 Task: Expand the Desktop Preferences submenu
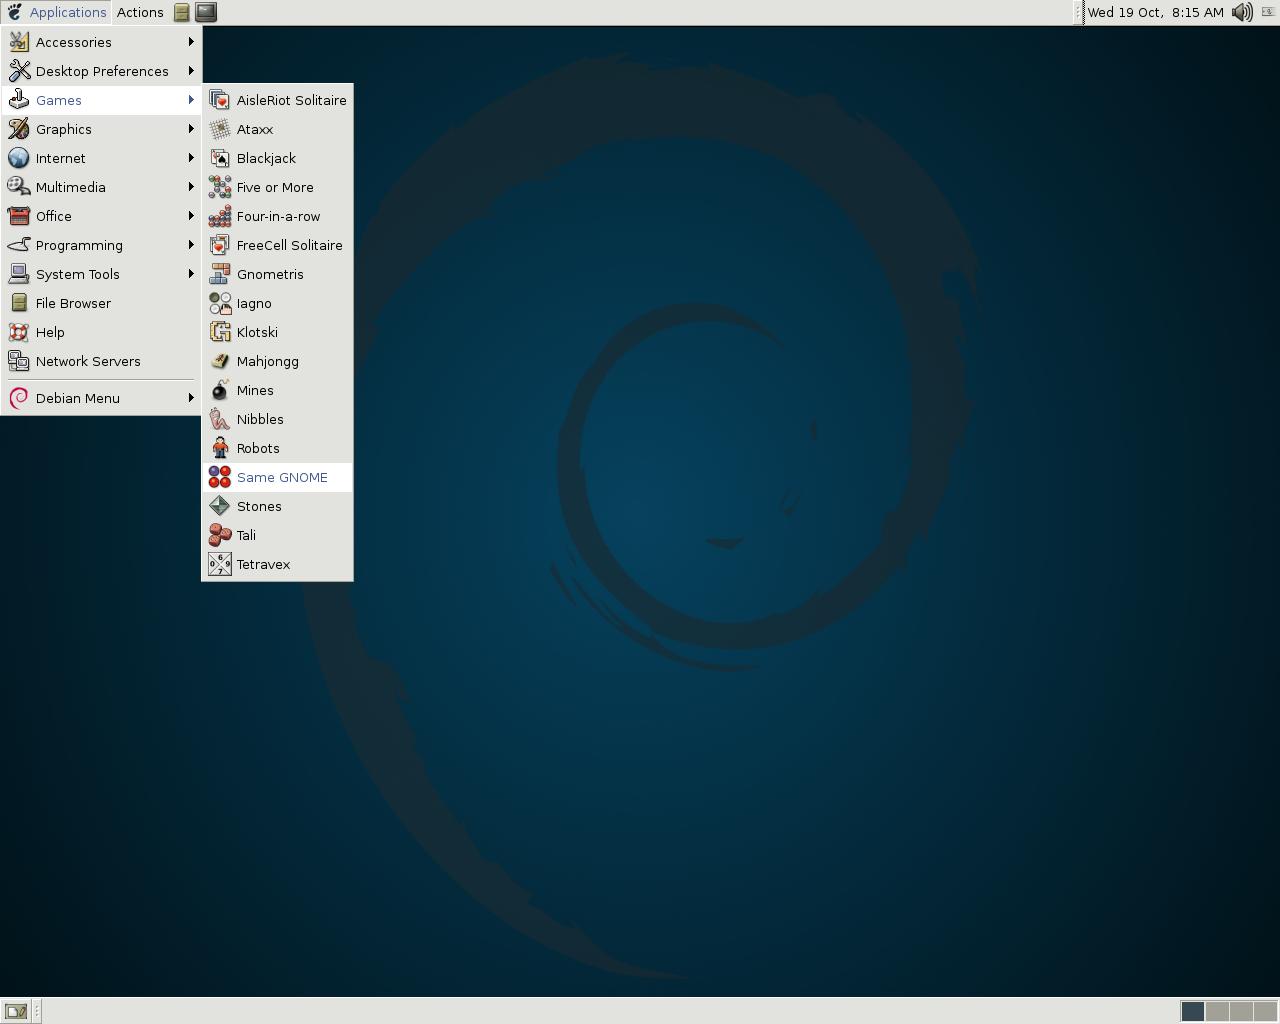point(101,71)
